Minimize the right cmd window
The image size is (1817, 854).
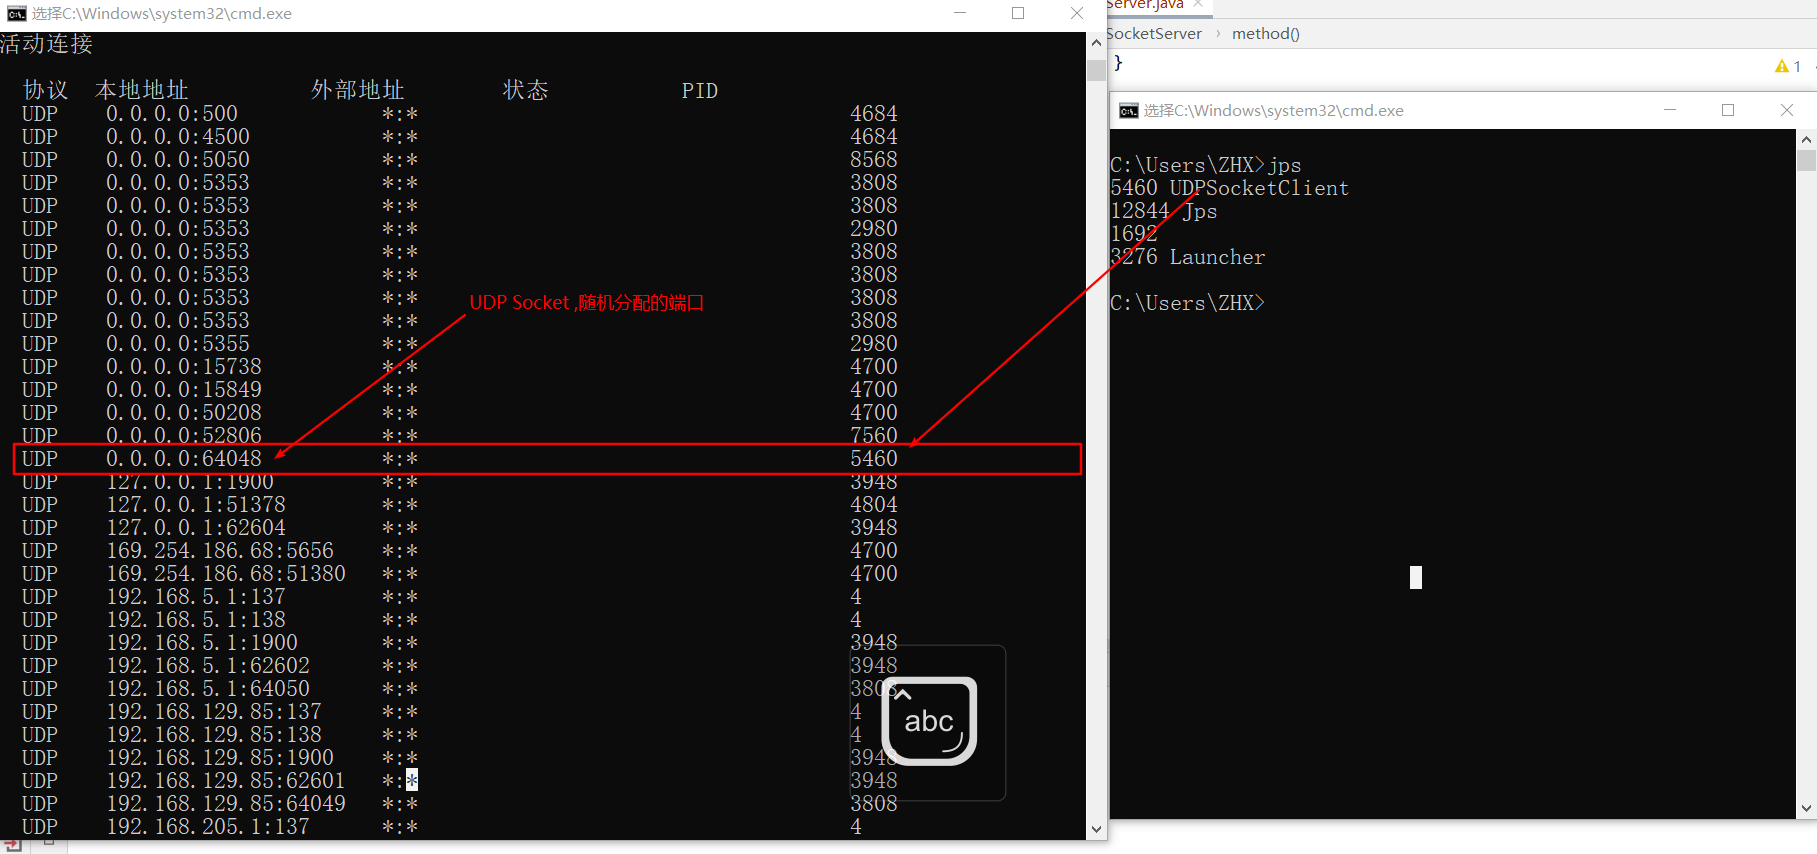[x=1670, y=110]
